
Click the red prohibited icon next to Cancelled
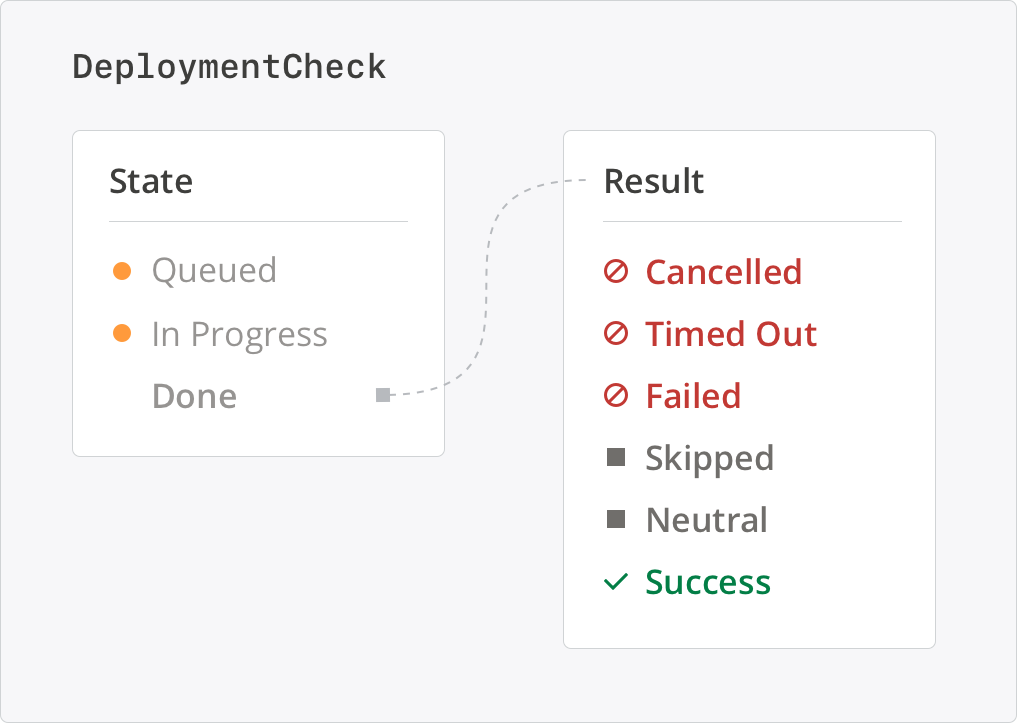click(616, 272)
